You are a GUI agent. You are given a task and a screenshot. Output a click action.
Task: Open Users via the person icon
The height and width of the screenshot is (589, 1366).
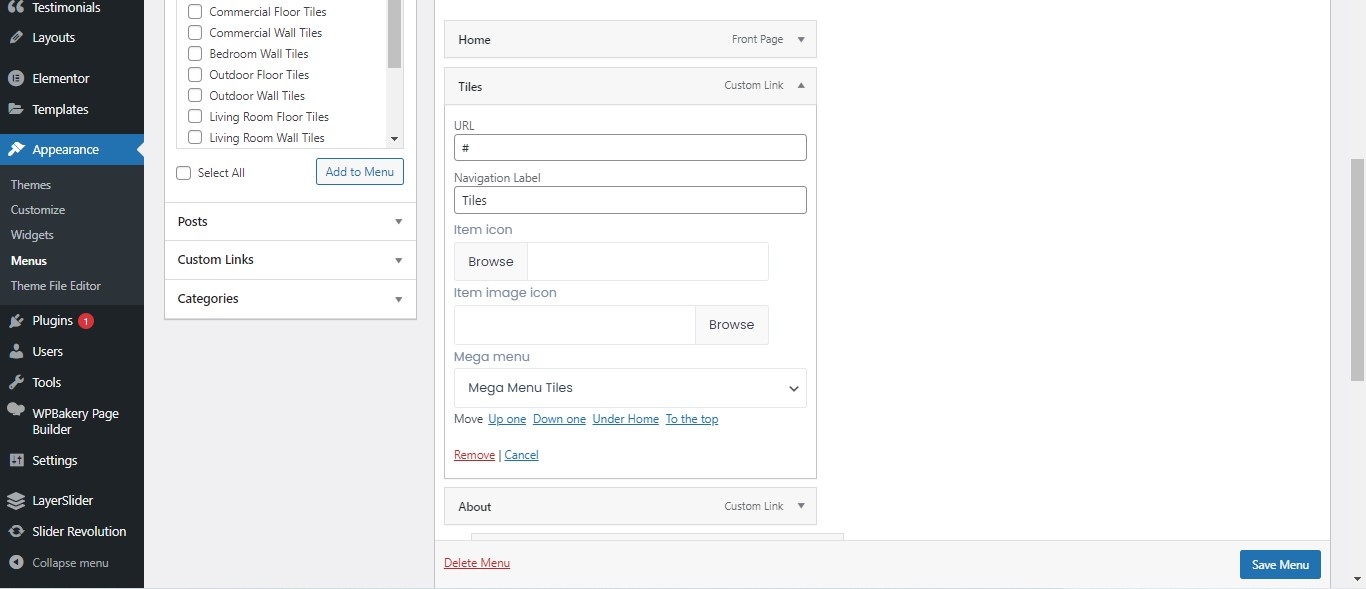pyautogui.click(x=16, y=351)
